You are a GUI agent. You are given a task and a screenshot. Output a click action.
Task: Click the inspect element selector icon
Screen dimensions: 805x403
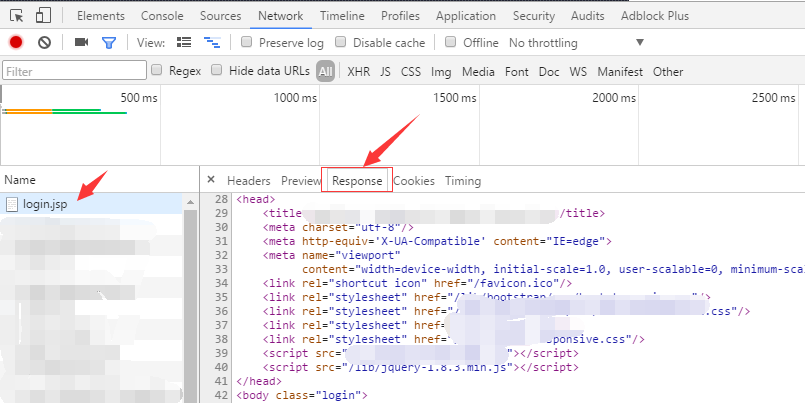pos(16,16)
